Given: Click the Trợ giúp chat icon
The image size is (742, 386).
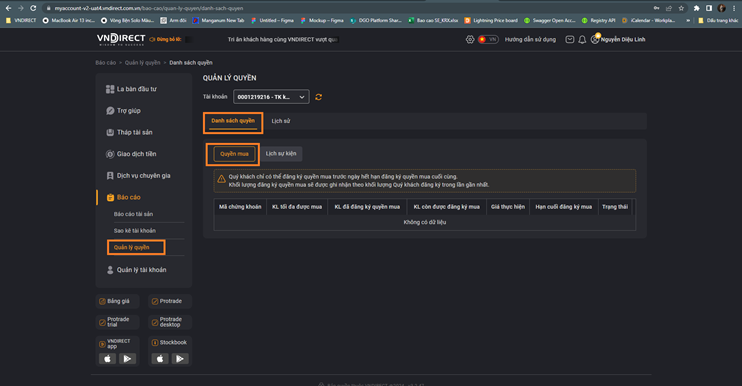Looking at the screenshot, I should [110, 111].
